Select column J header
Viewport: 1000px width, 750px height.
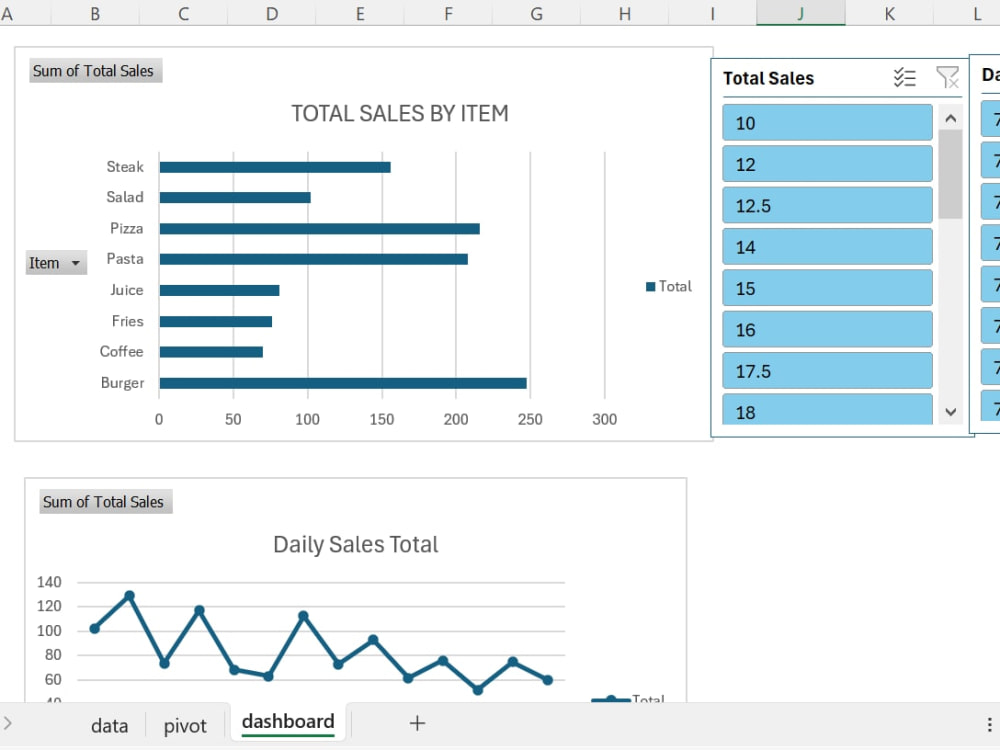(x=800, y=13)
